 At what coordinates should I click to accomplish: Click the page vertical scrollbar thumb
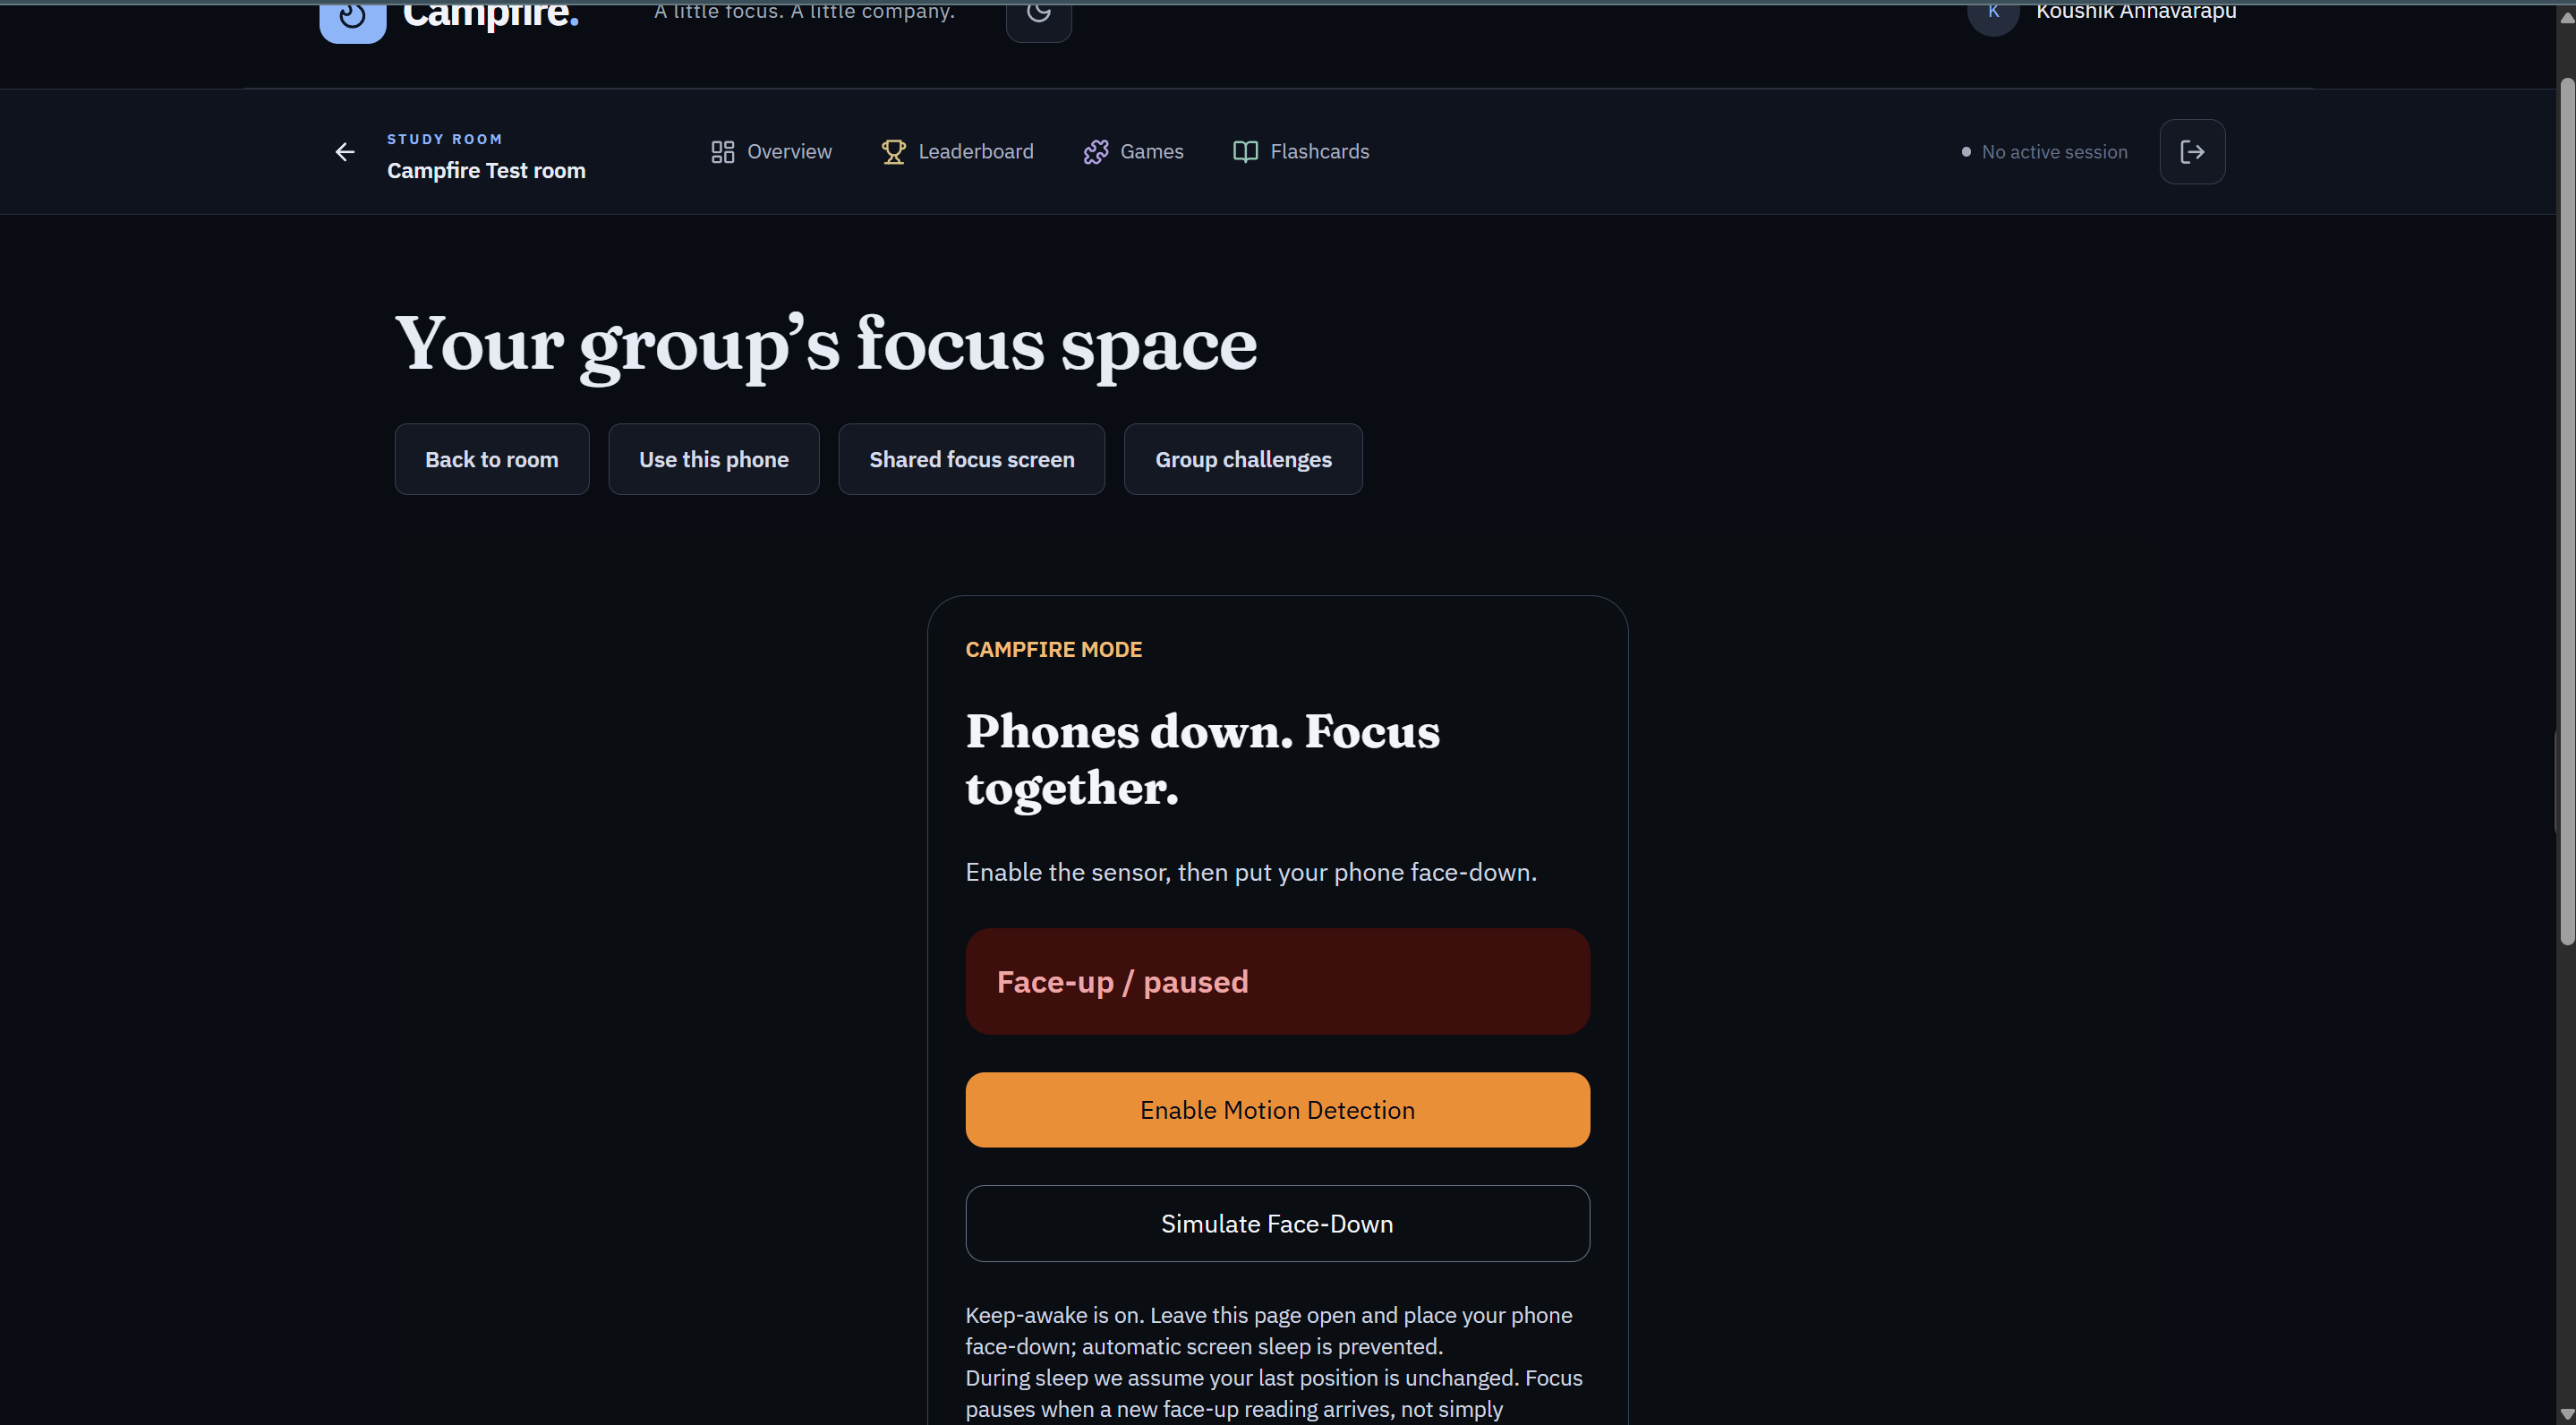2566,510
